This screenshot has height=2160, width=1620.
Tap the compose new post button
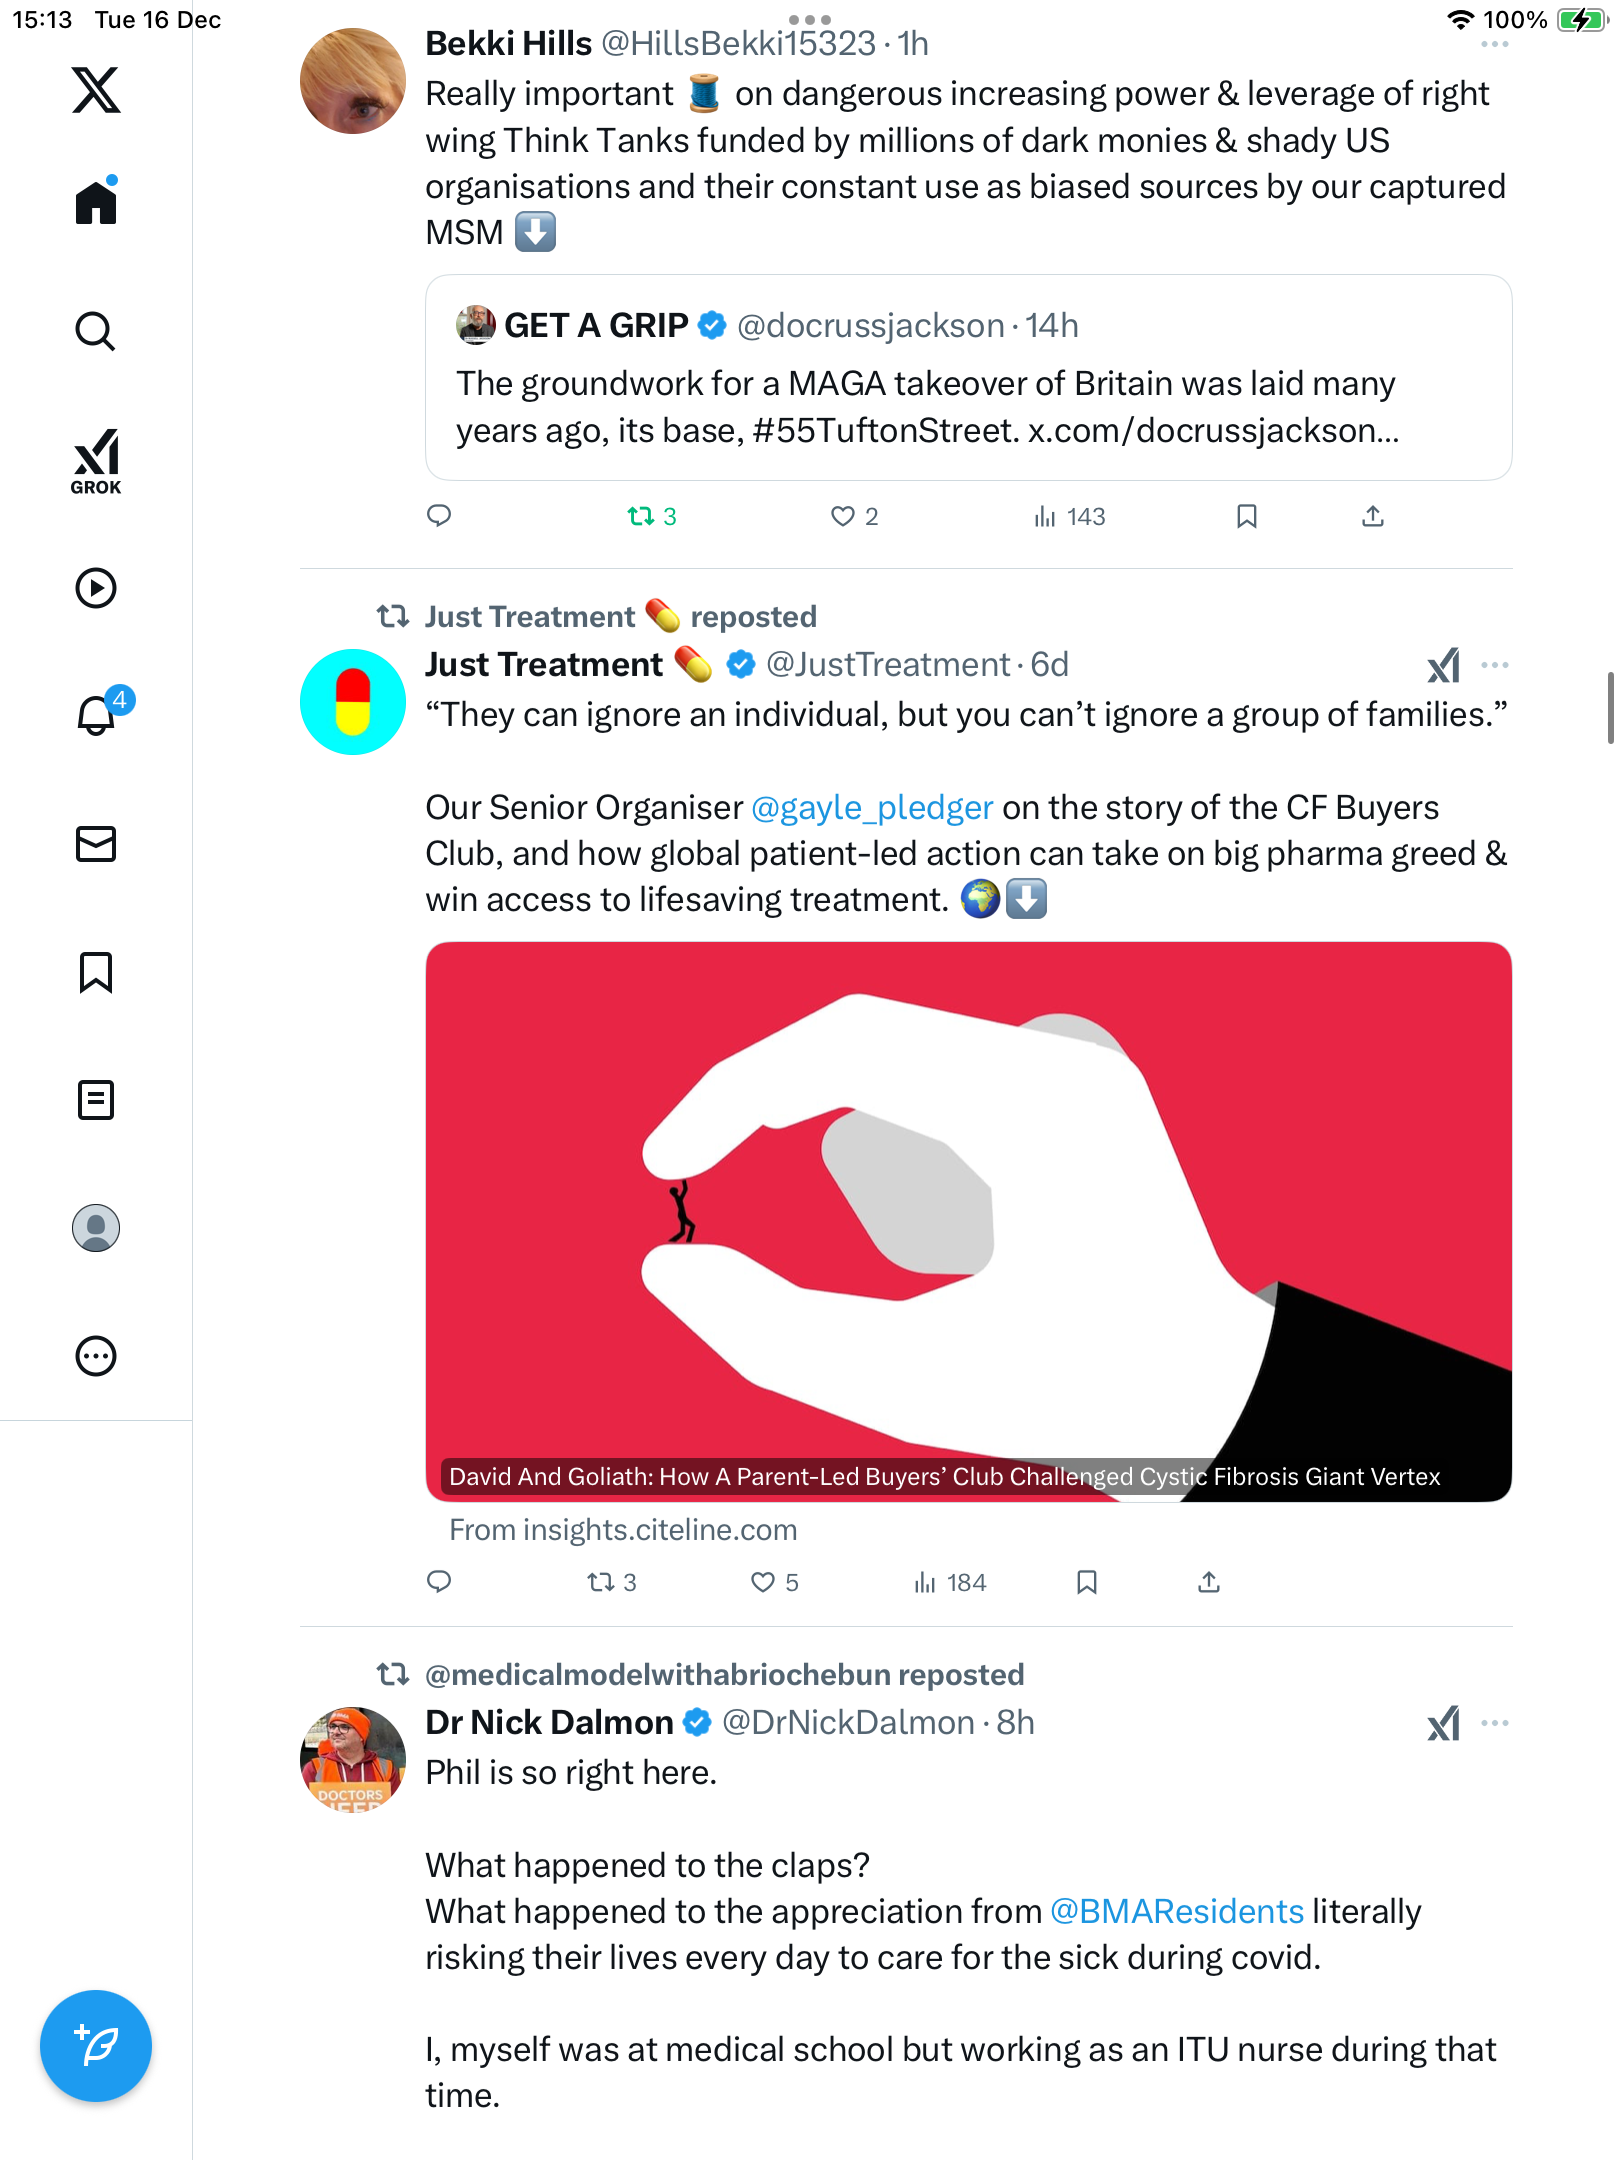96,2046
